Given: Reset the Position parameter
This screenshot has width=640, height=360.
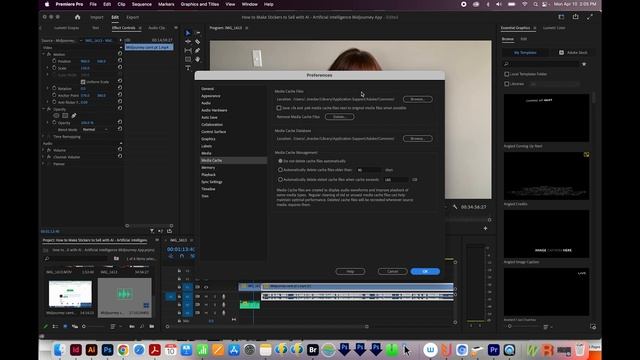Looking at the screenshot, I should [120, 60].
